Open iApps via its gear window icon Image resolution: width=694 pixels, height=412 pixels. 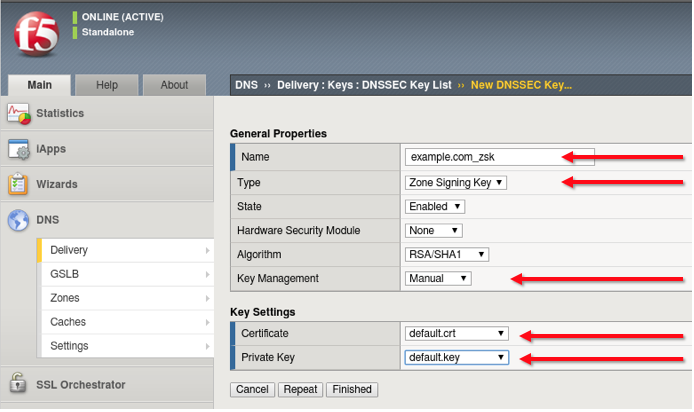click(x=19, y=149)
